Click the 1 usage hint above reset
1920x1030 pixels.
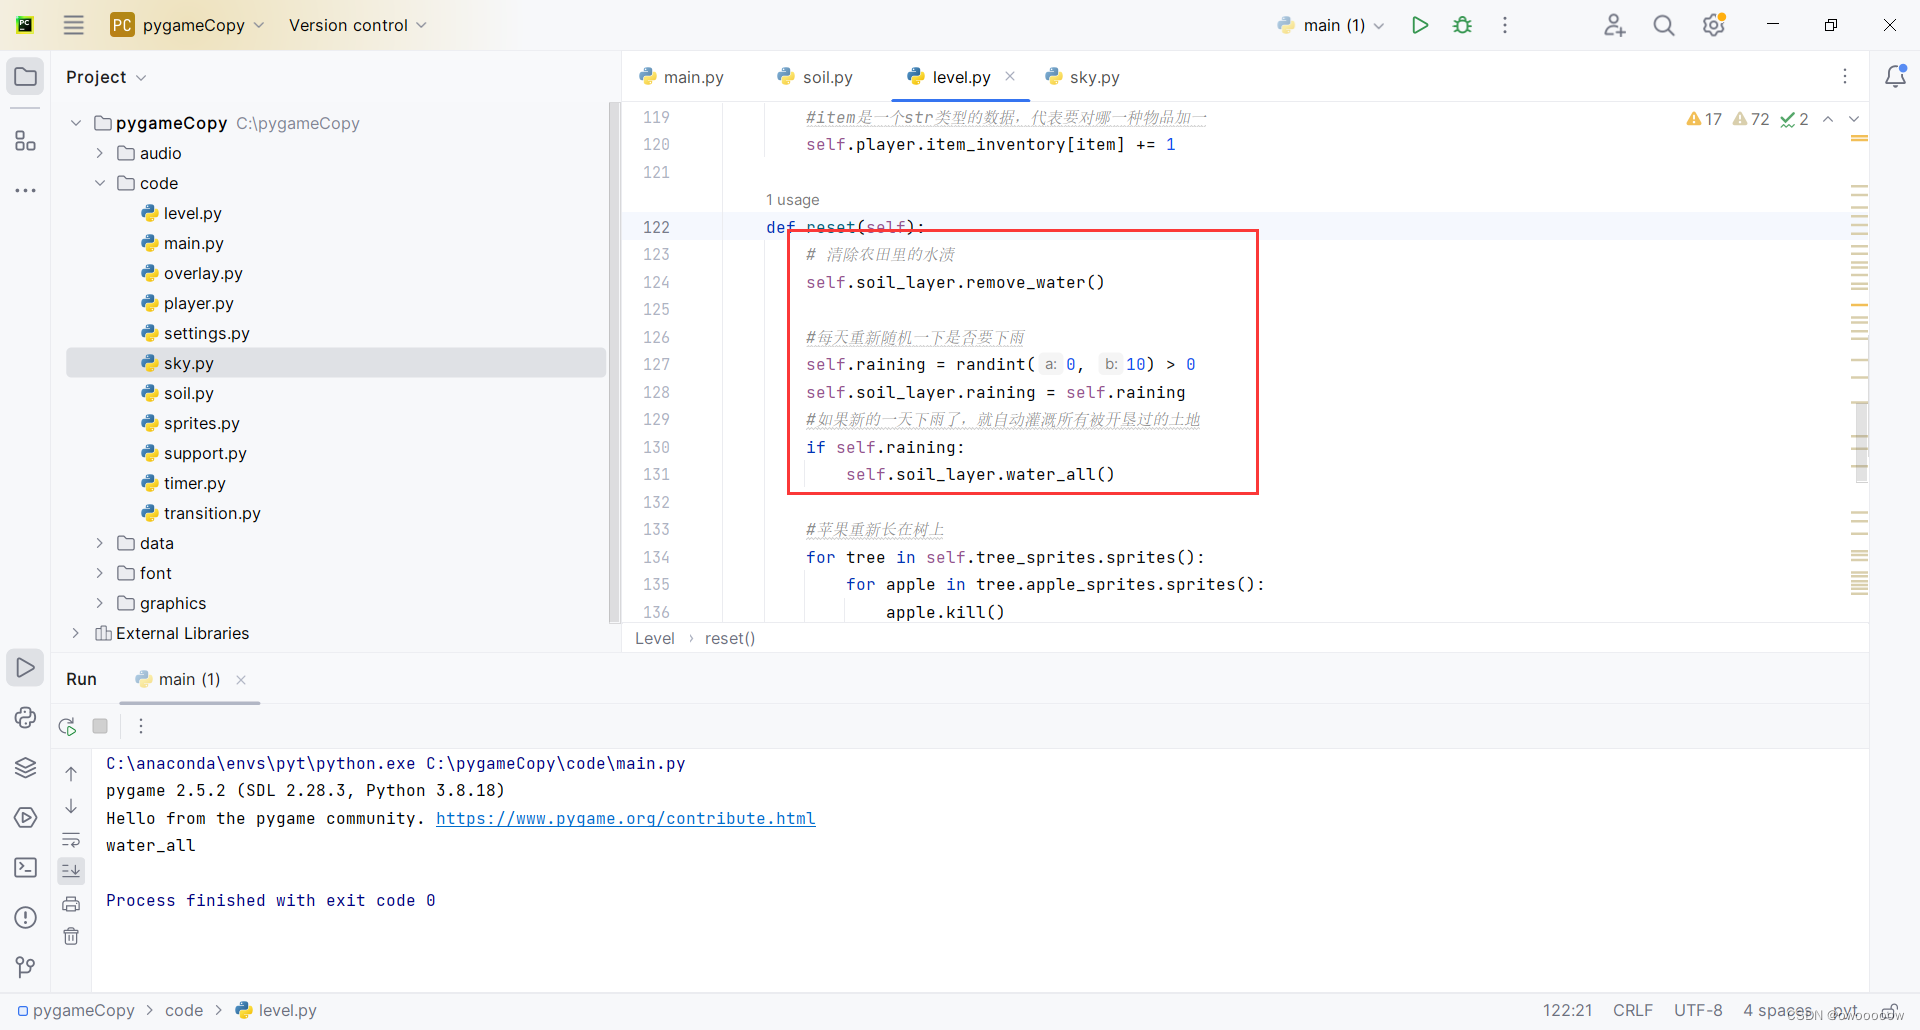coord(792,200)
